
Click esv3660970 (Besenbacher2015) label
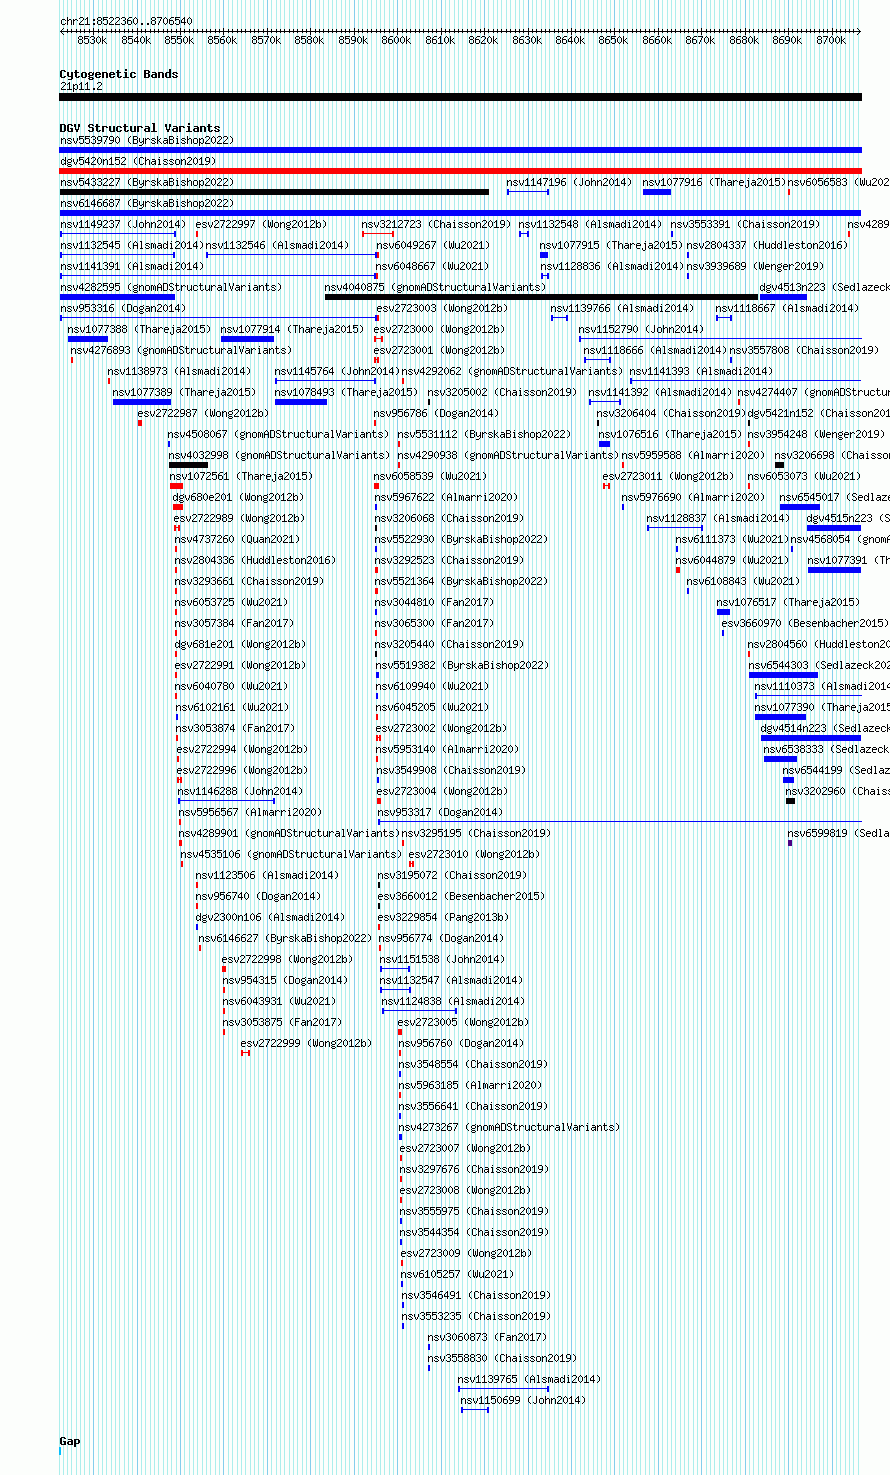(x=804, y=623)
